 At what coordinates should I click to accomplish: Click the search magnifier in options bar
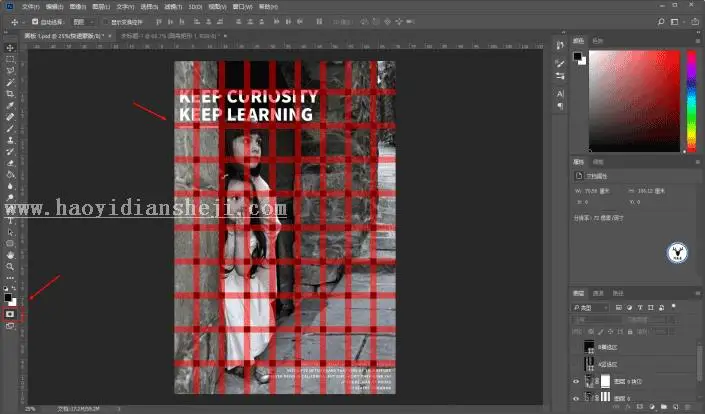tap(661, 22)
